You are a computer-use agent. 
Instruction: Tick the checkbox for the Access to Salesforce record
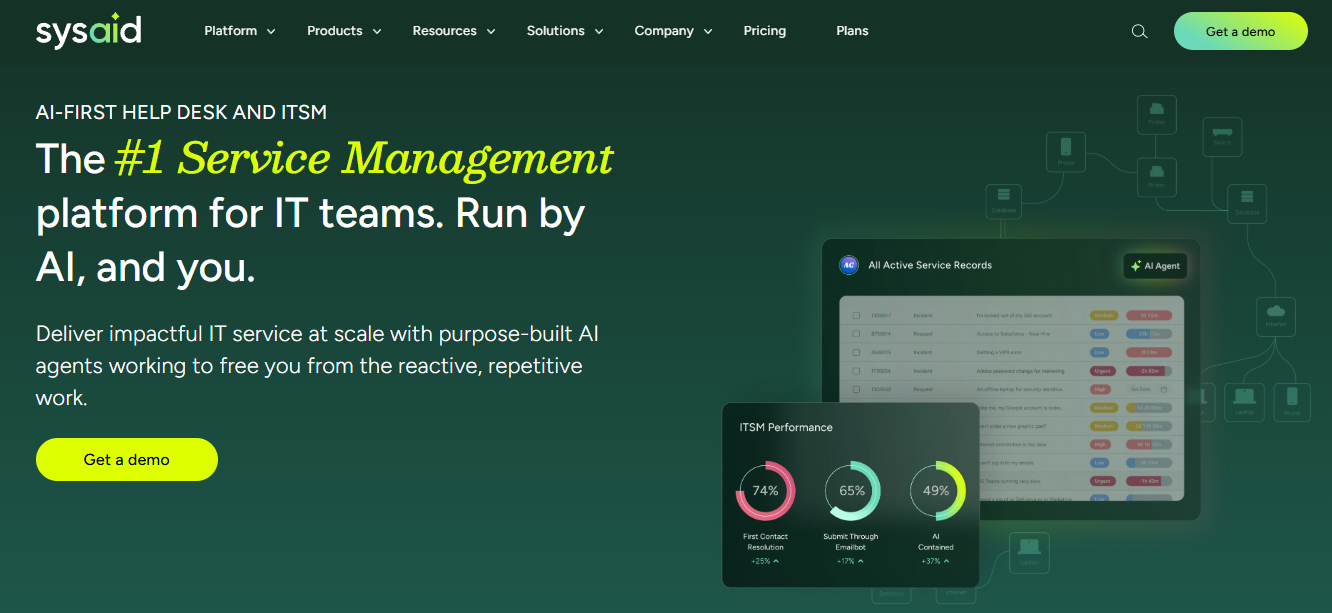click(856, 334)
